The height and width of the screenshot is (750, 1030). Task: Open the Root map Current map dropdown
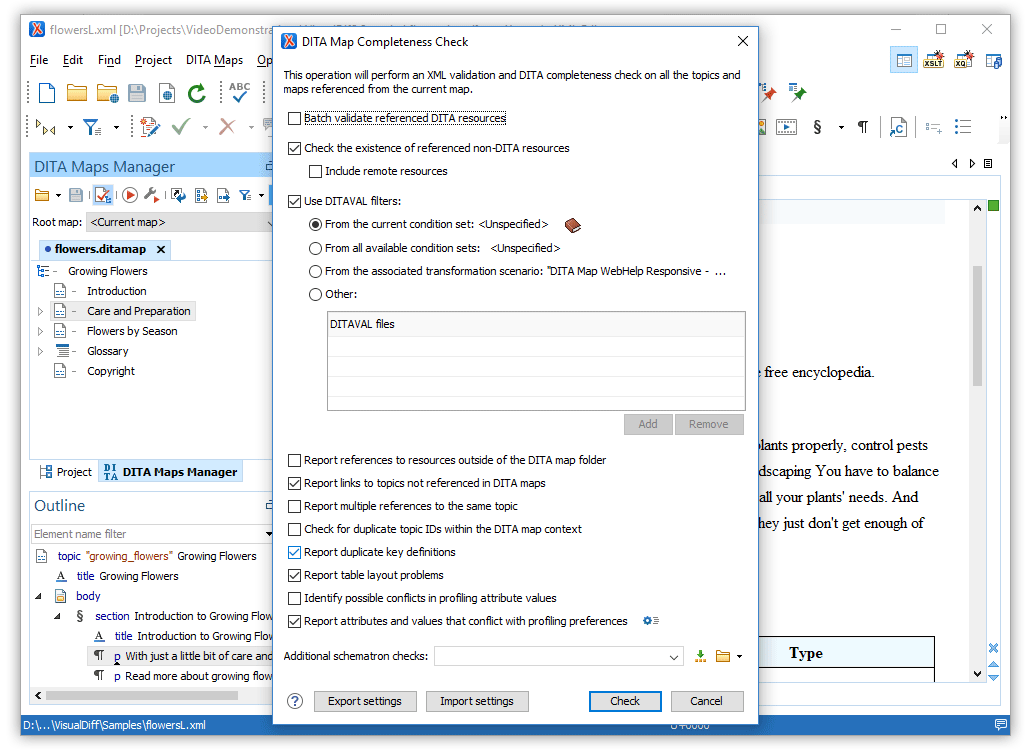[179, 223]
